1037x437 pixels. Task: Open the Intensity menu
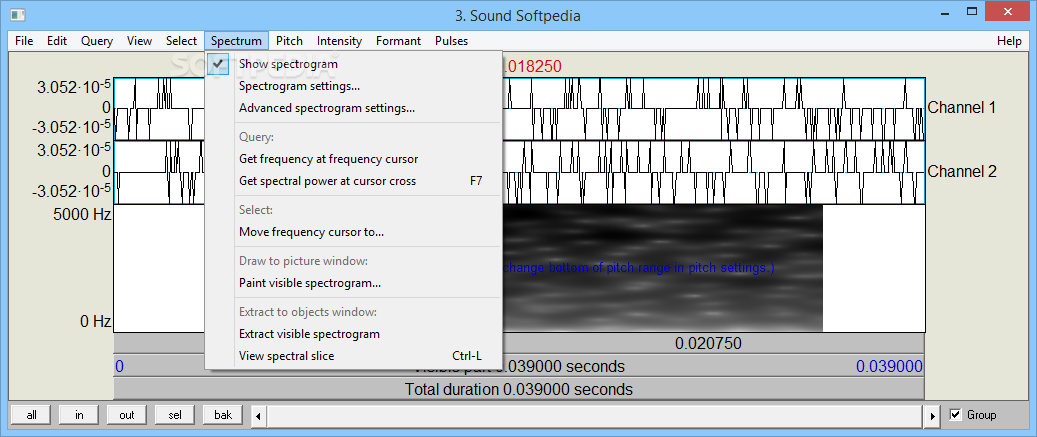pyautogui.click(x=339, y=41)
